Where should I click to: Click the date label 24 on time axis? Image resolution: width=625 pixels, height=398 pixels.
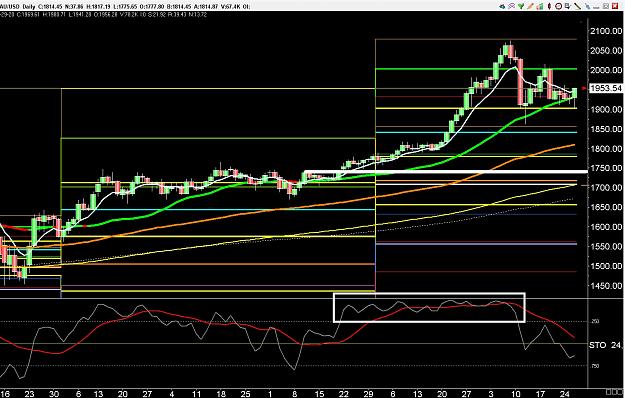pyautogui.click(x=565, y=394)
